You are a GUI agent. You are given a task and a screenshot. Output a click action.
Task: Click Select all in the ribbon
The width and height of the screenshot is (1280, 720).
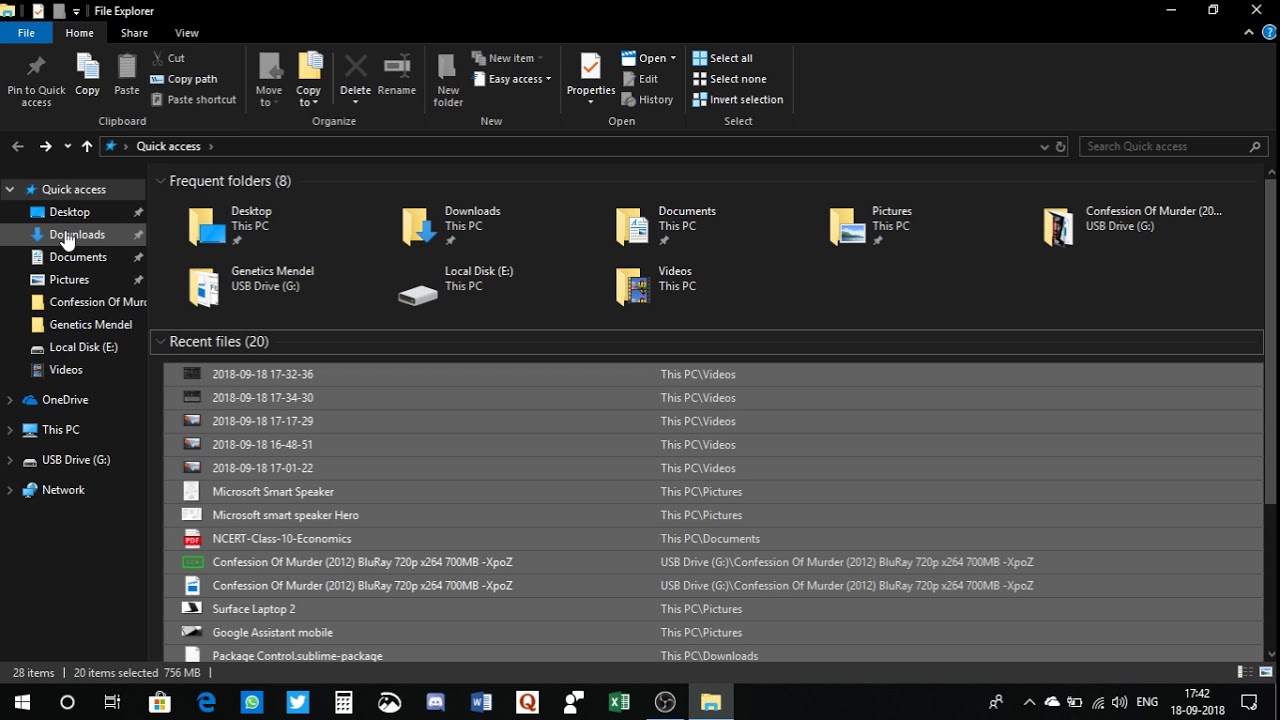(723, 58)
